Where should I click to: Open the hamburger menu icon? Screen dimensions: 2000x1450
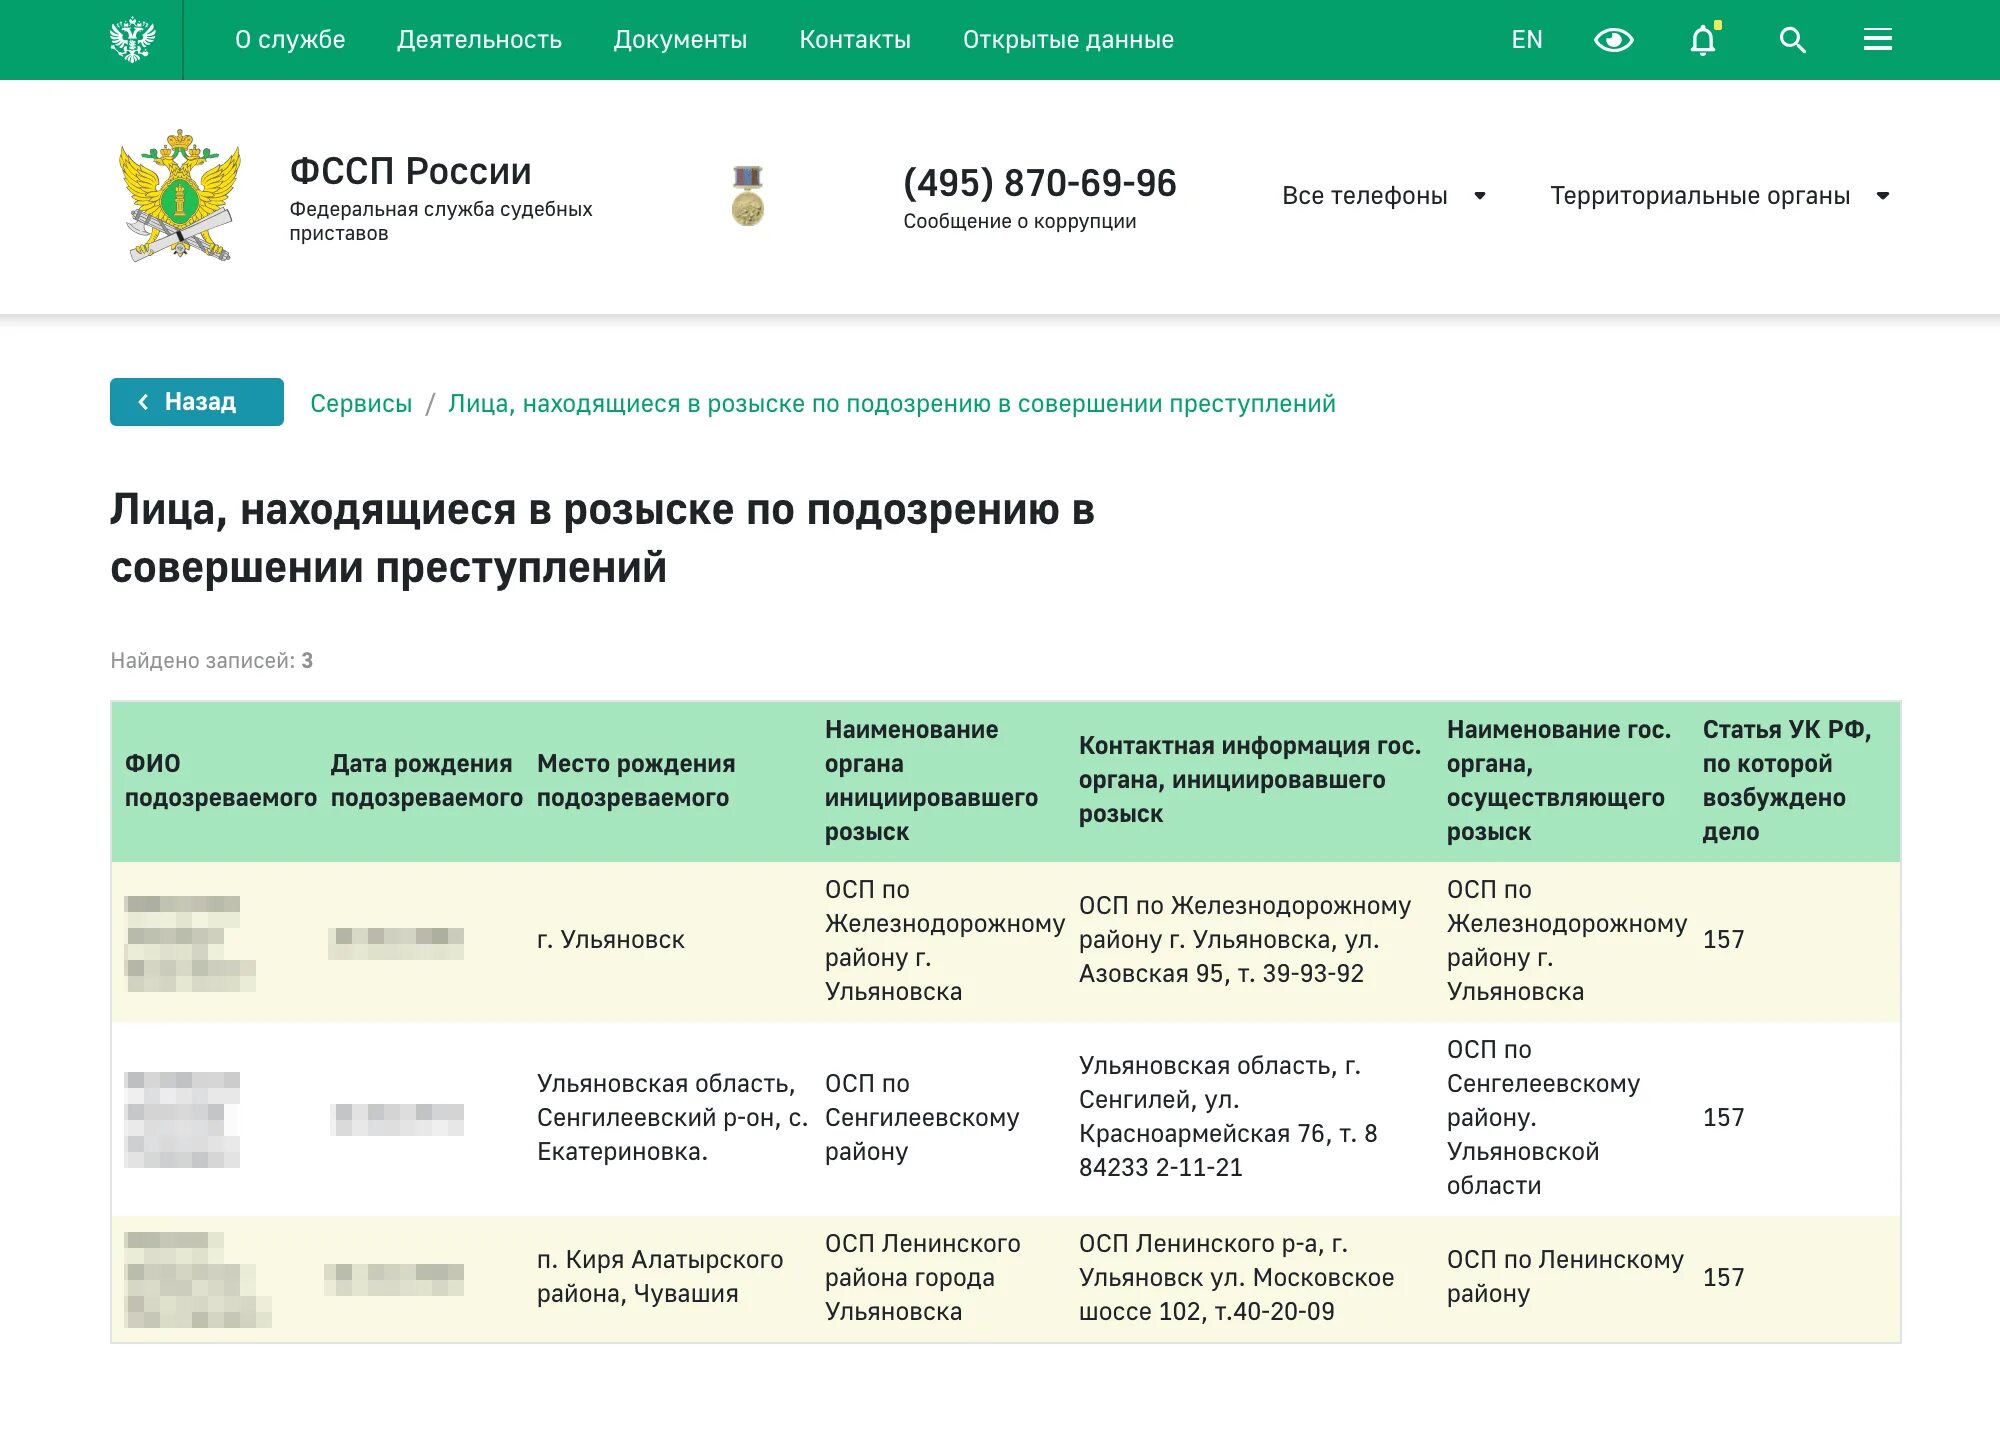(x=1877, y=40)
